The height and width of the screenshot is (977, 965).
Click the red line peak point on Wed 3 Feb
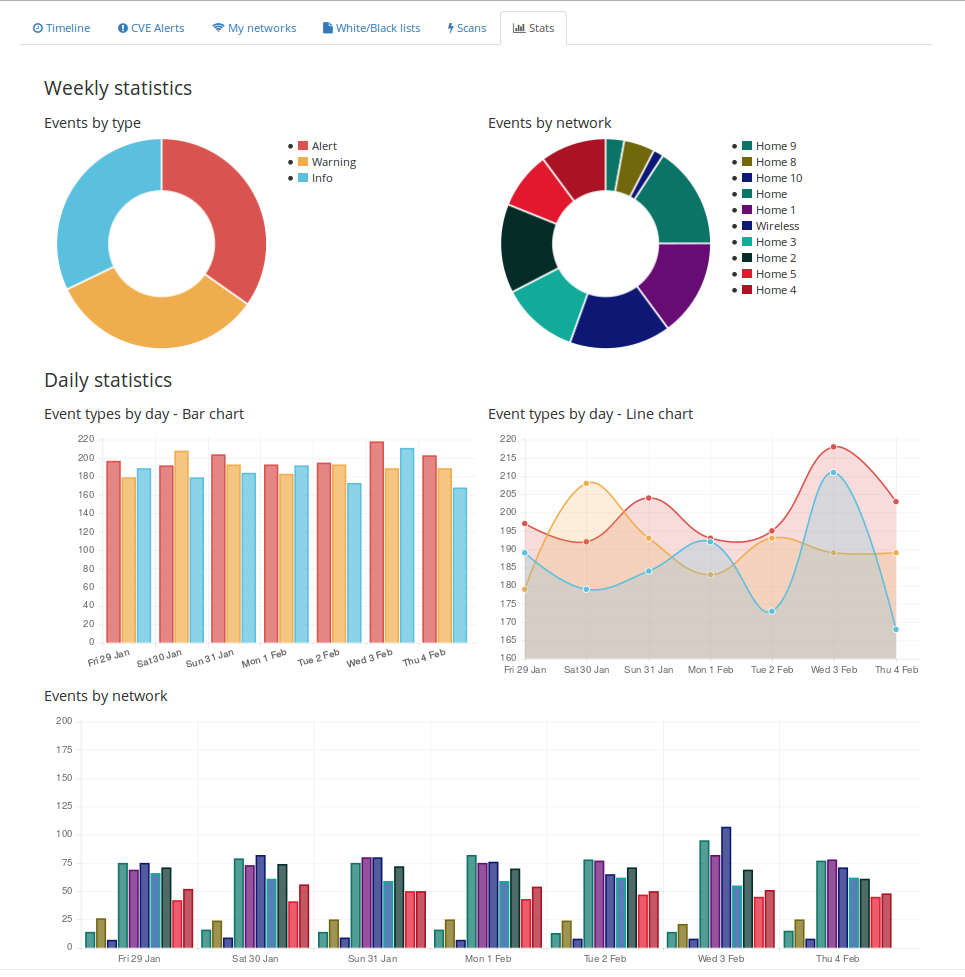pos(834,447)
